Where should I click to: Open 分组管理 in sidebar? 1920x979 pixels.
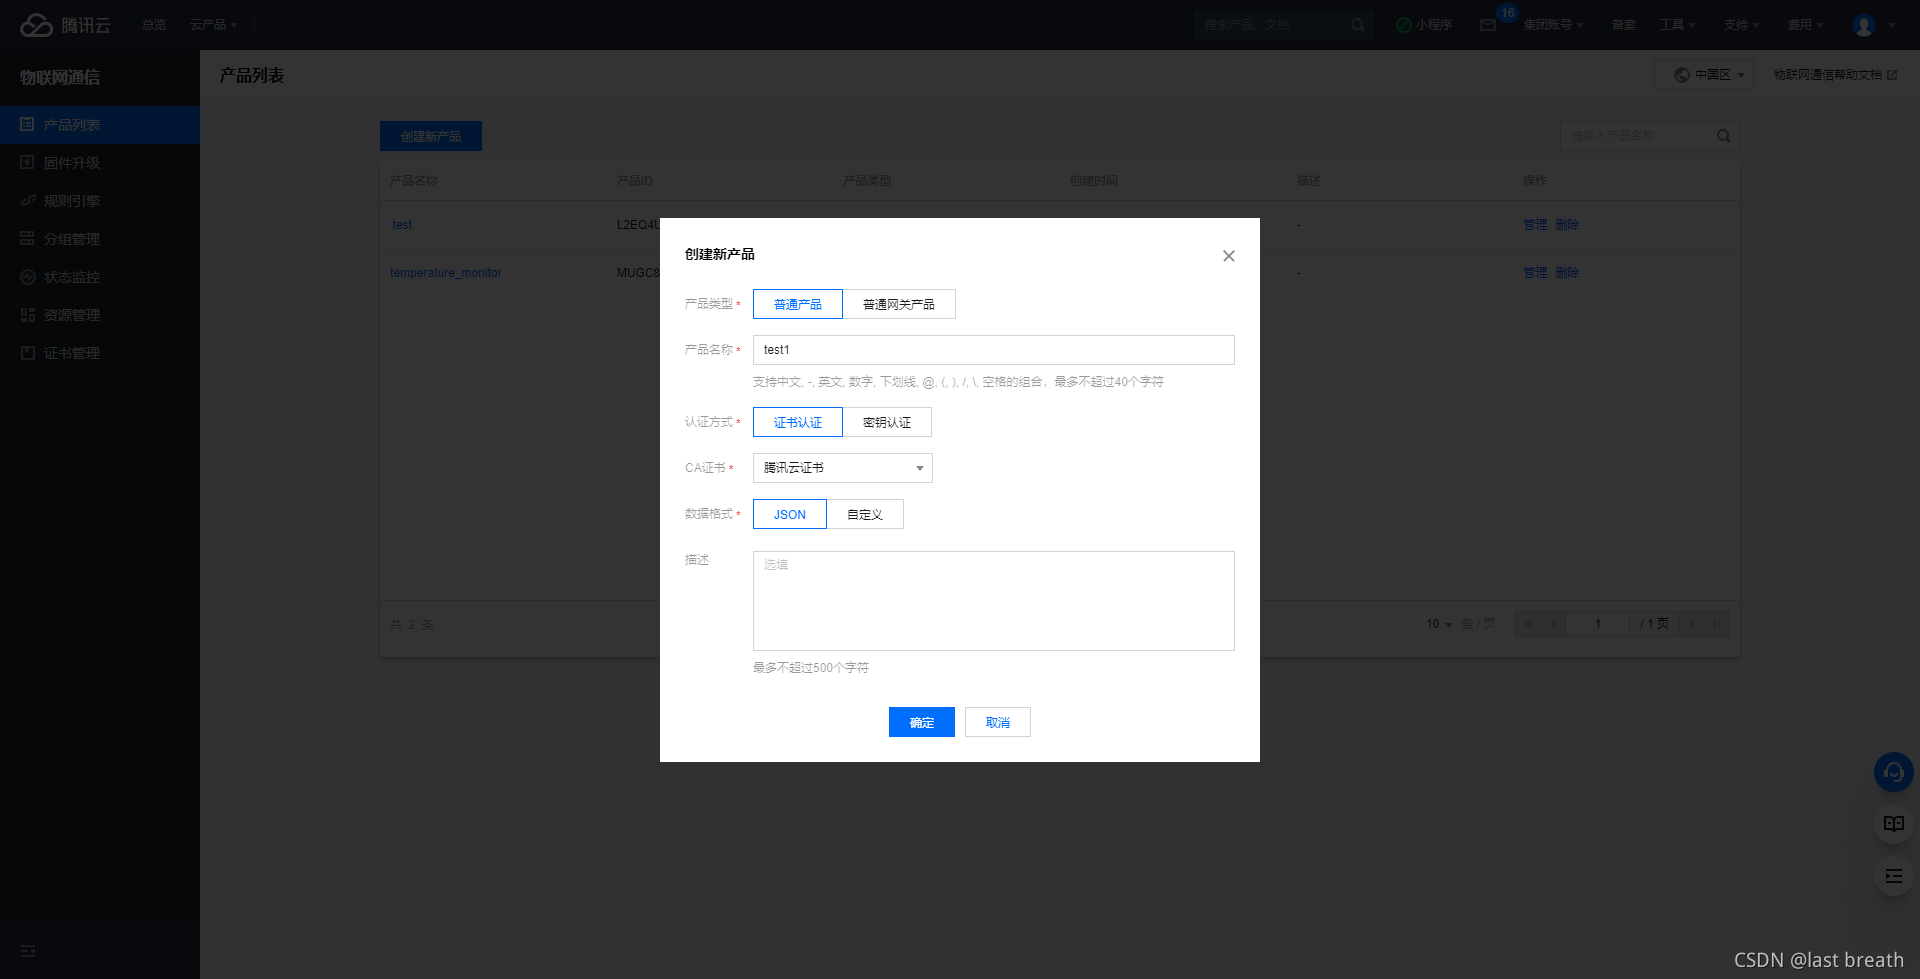[100, 239]
